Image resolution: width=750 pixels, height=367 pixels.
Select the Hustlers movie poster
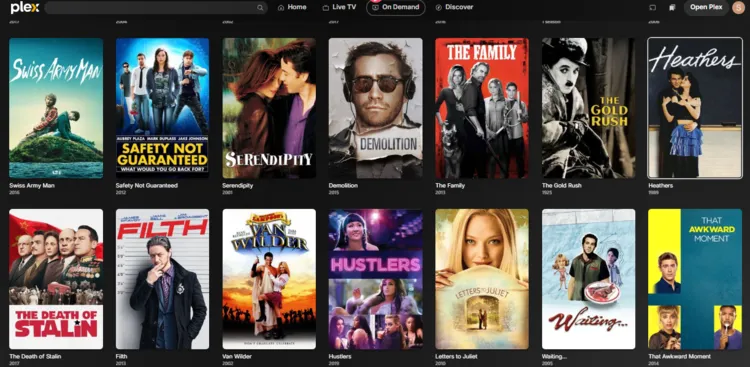click(x=375, y=279)
